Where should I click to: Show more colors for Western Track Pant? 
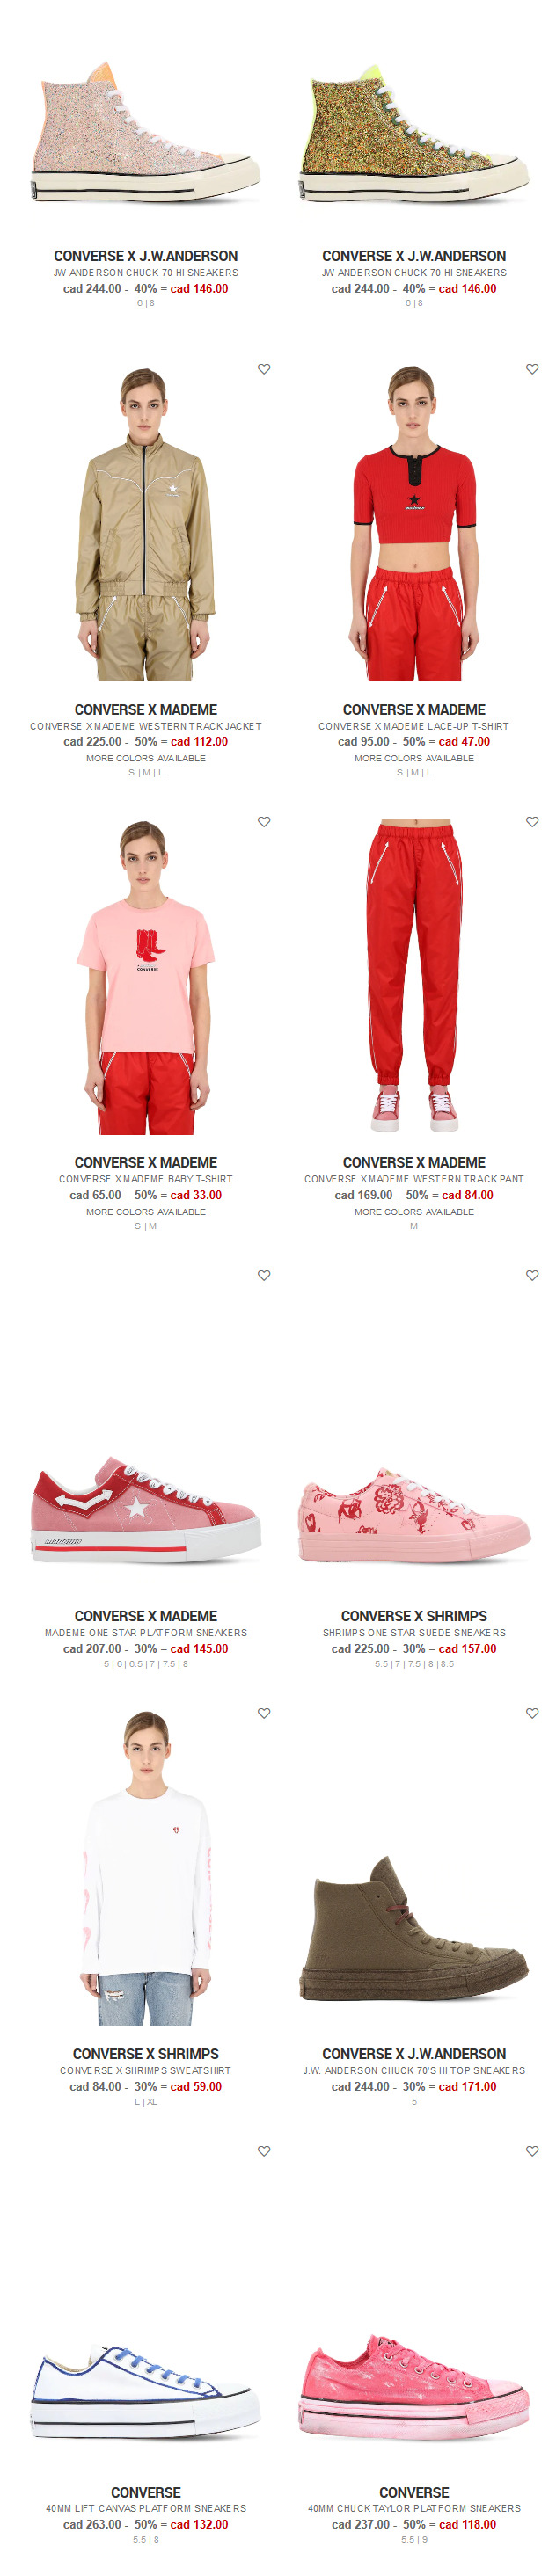coord(414,1212)
